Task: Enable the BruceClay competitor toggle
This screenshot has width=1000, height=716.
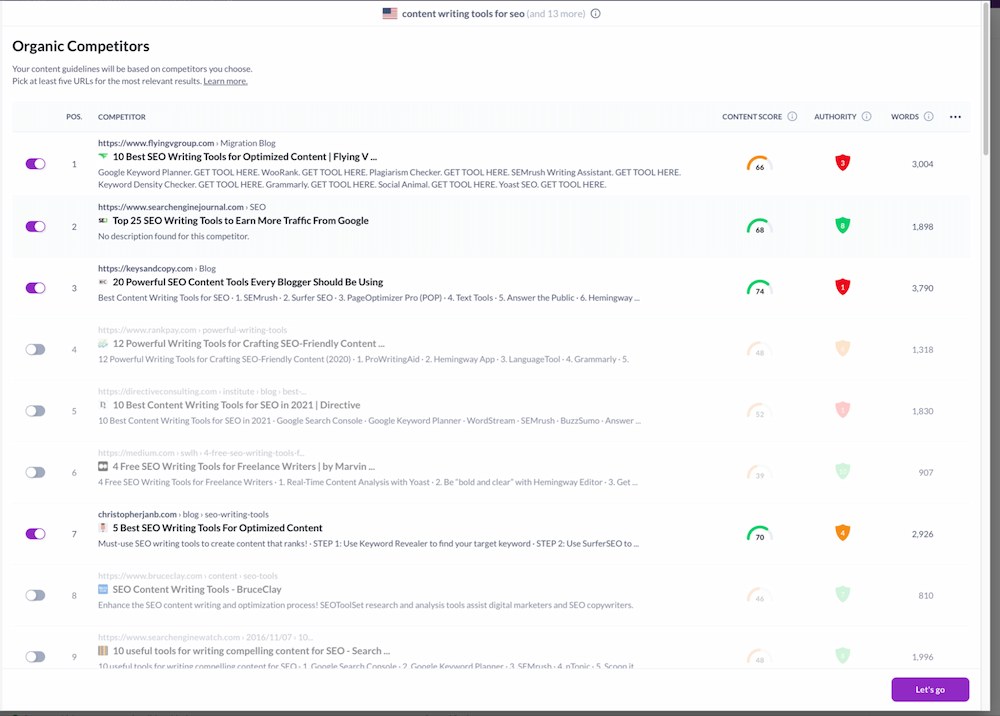Action: [x=36, y=595]
